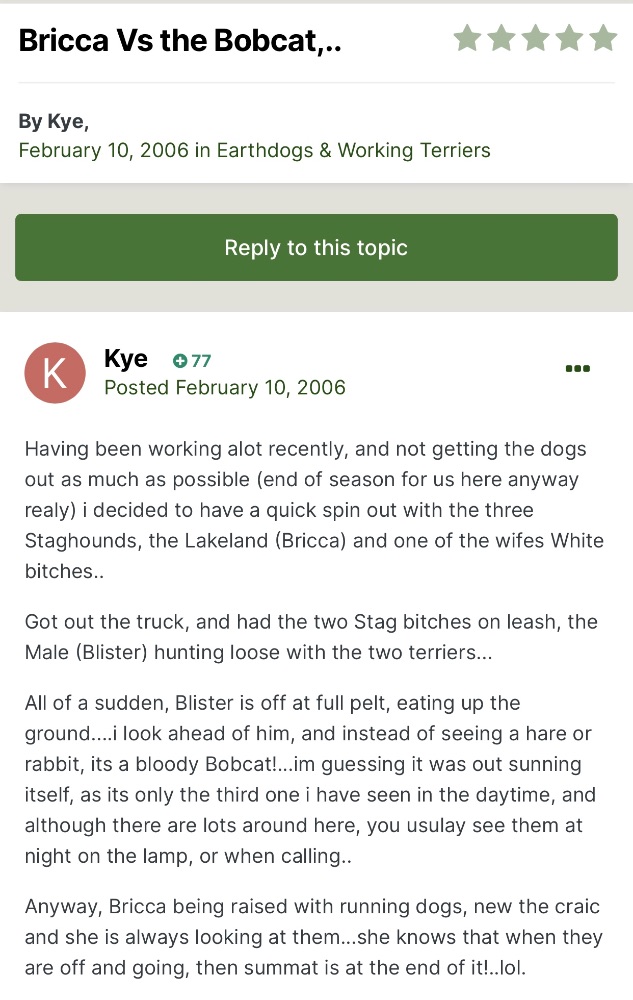Click the paragraph starting 'Having been working alot'

(315, 510)
